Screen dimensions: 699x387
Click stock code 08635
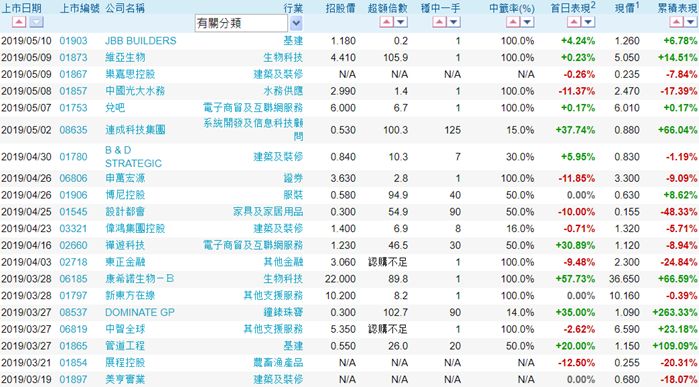[73, 130]
